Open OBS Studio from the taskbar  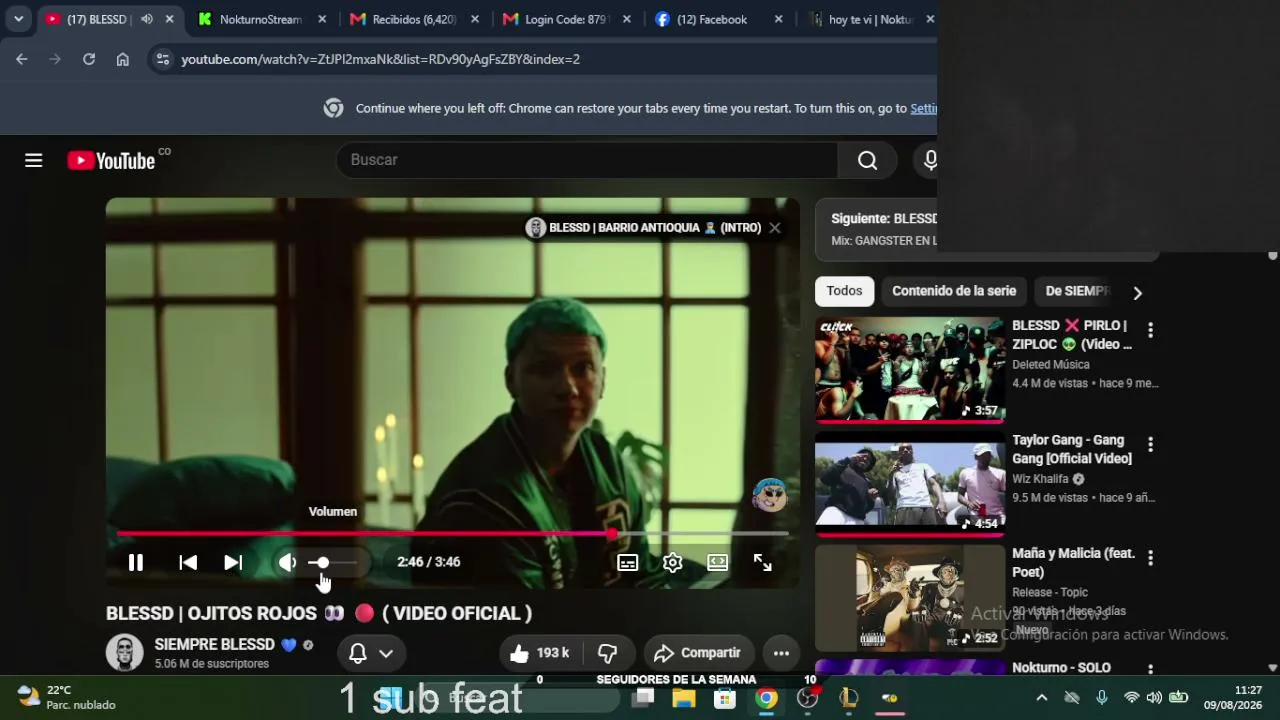click(808, 698)
